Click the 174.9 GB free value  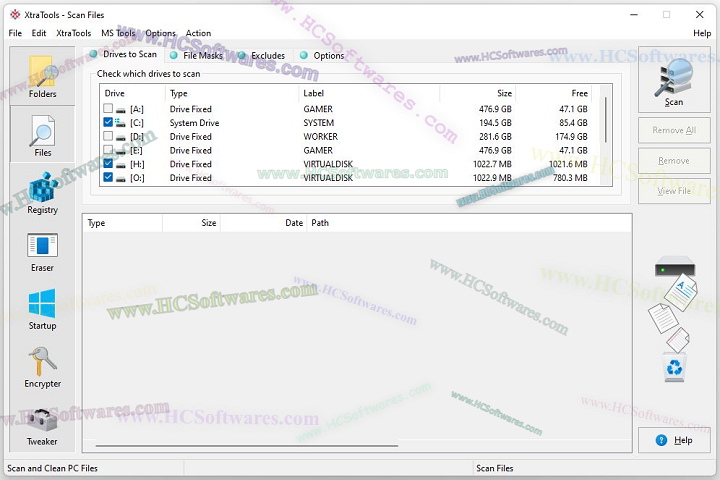tap(571, 136)
